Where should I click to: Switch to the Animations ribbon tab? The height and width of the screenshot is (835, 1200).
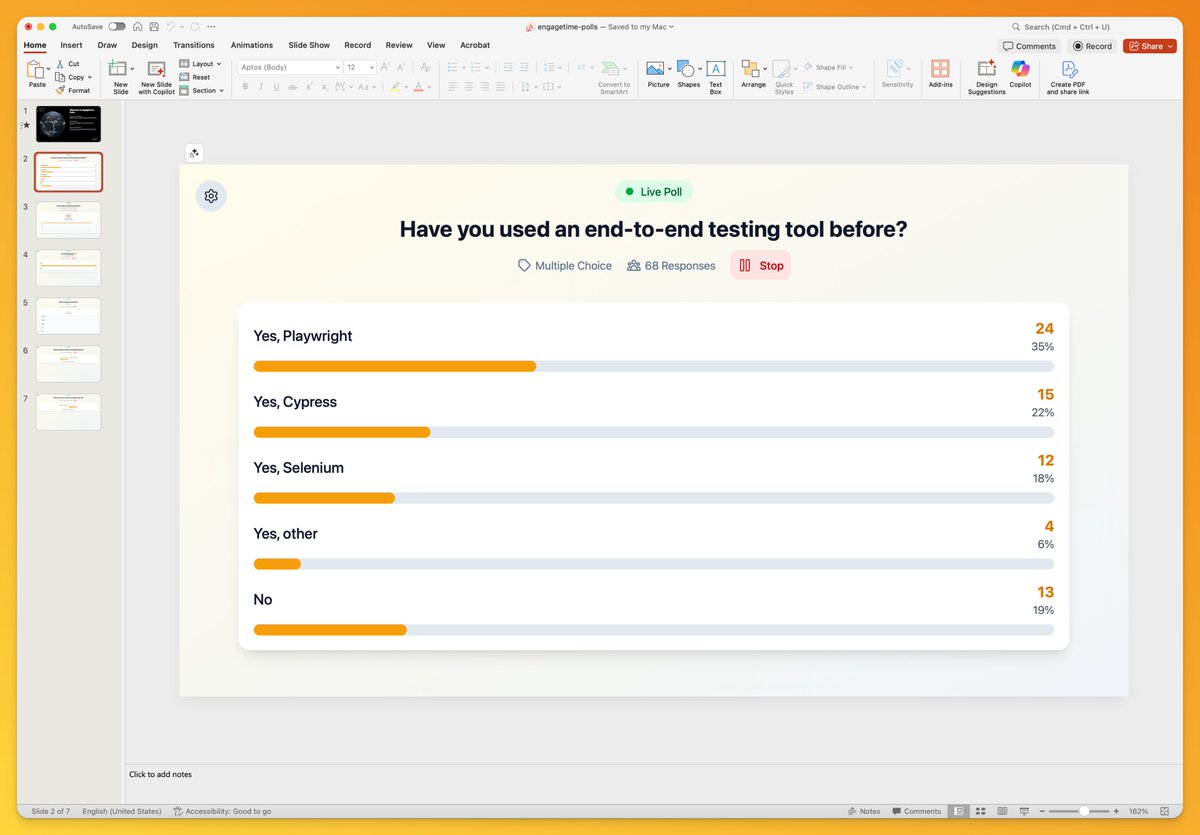pos(251,45)
